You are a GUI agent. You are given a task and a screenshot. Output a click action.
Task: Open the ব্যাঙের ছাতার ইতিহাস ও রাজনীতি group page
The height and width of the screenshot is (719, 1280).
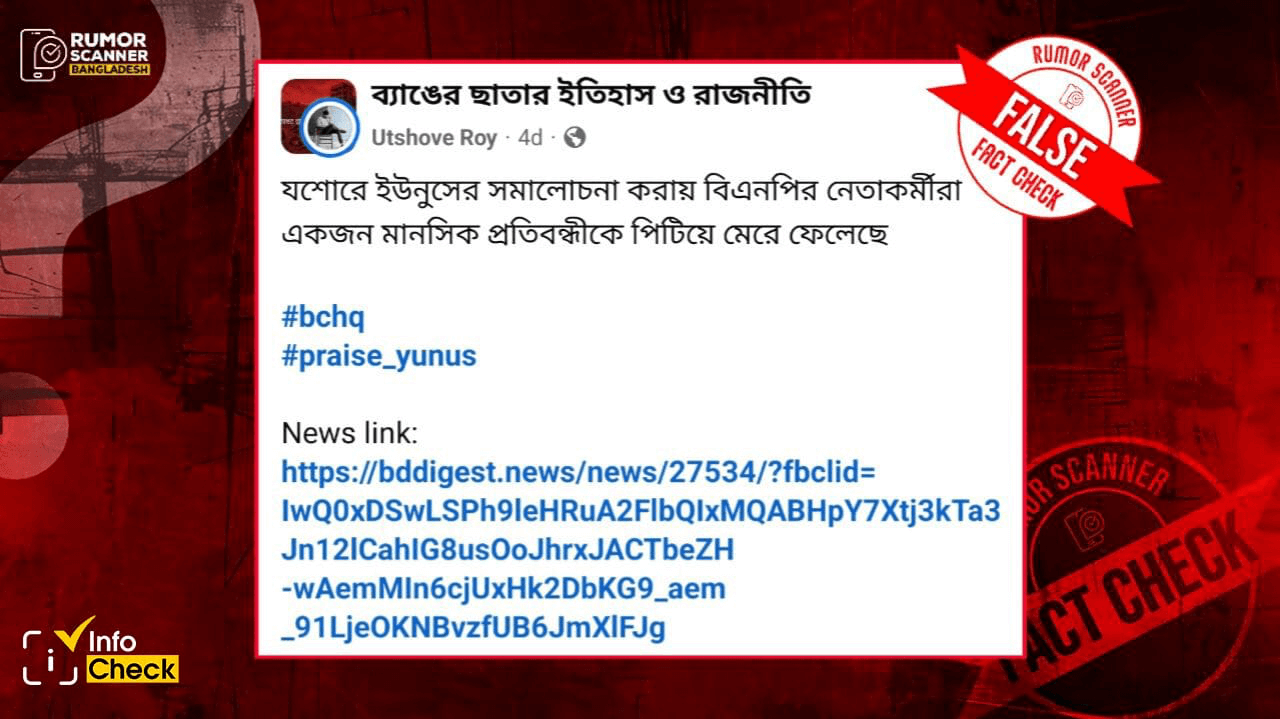(591, 95)
